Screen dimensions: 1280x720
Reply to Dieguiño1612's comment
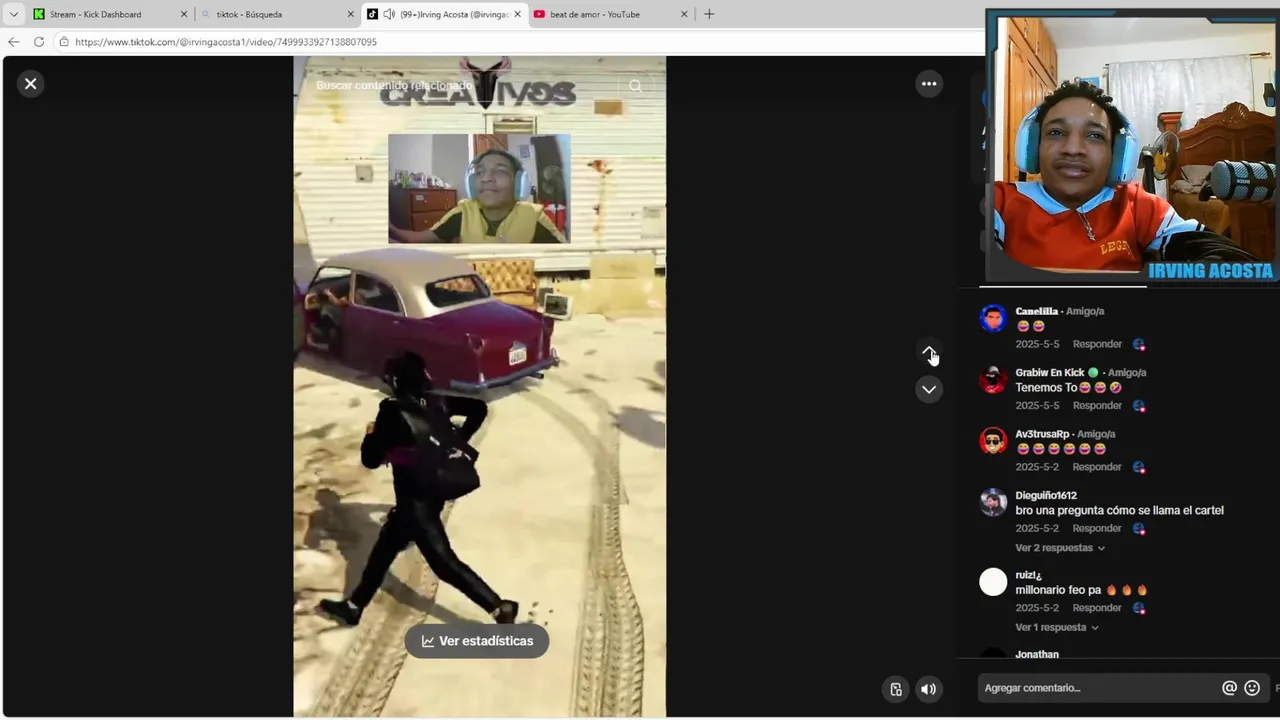(1097, 528)
